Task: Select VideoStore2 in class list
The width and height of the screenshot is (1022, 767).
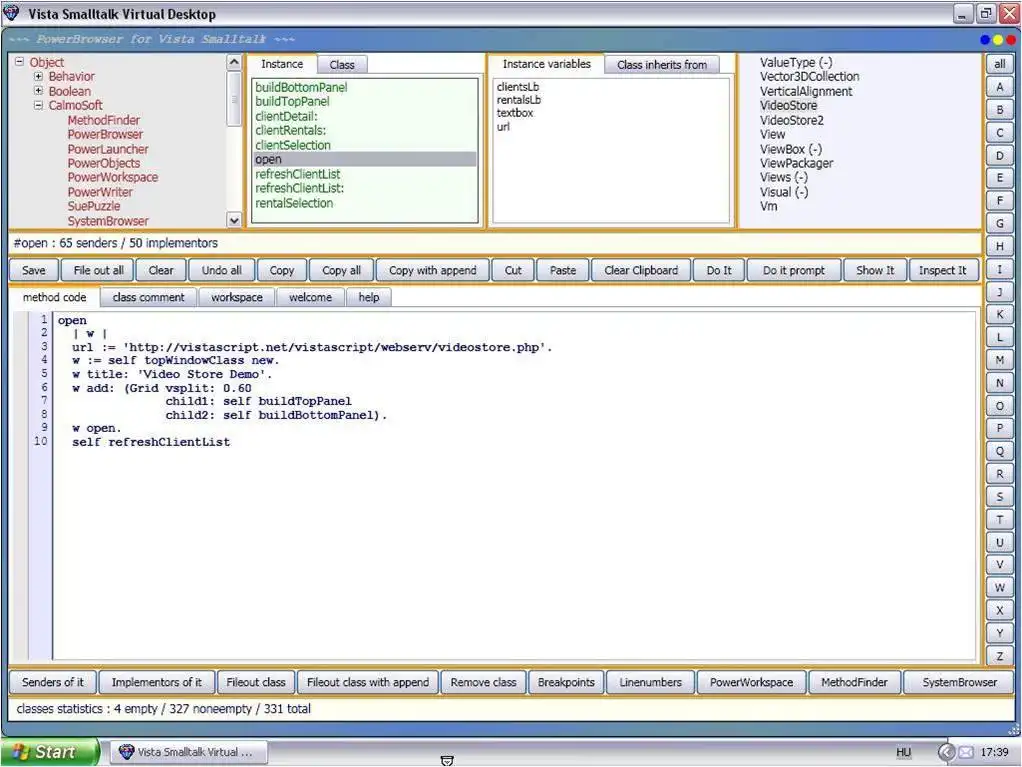Action: pyautogui.click(x=792, y=120)
